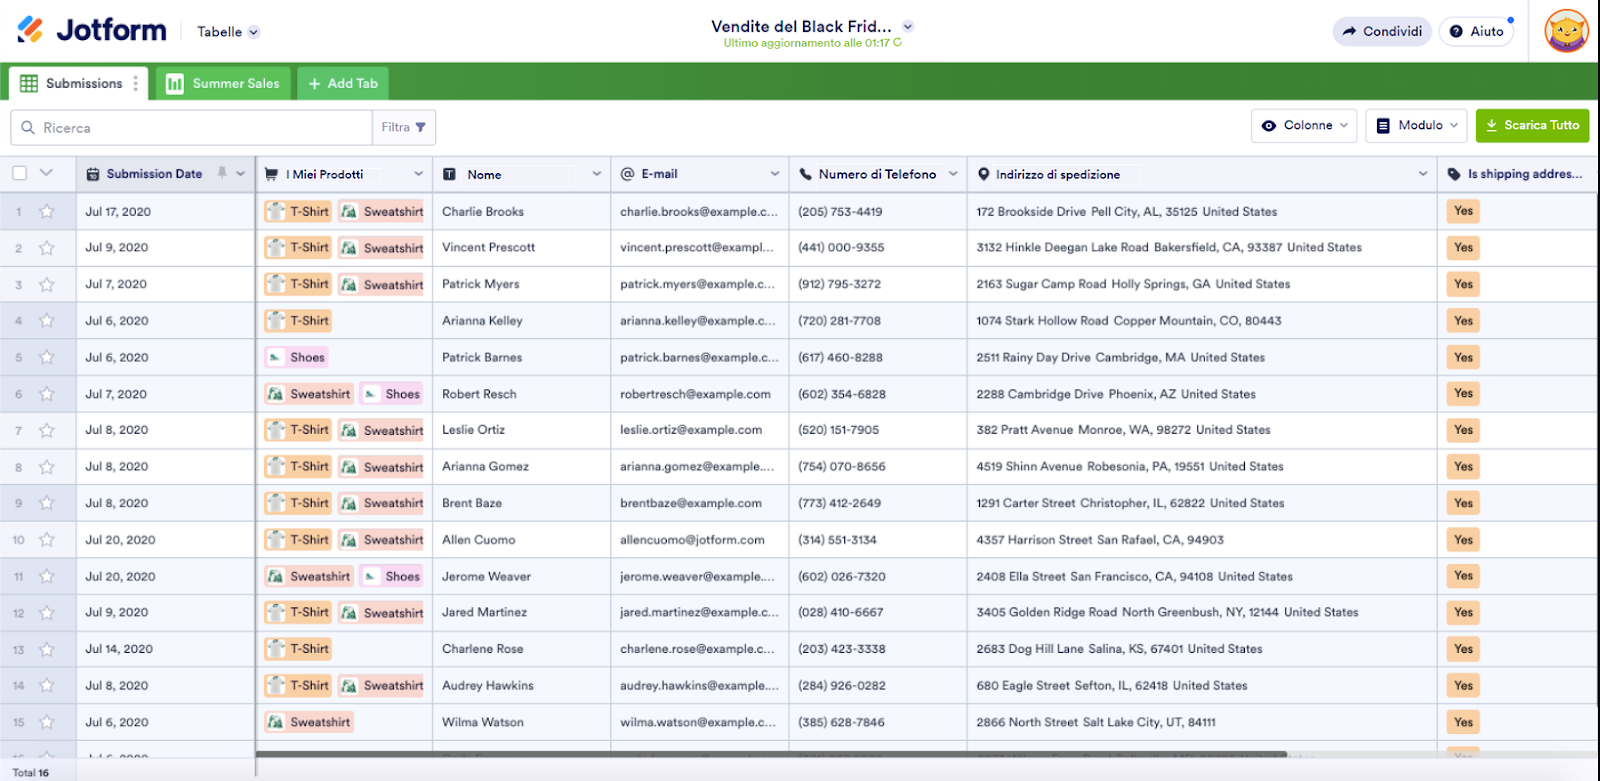Star the Wilma Watson row
Viewport: 1600px width, 781px height.
[46, 723]
